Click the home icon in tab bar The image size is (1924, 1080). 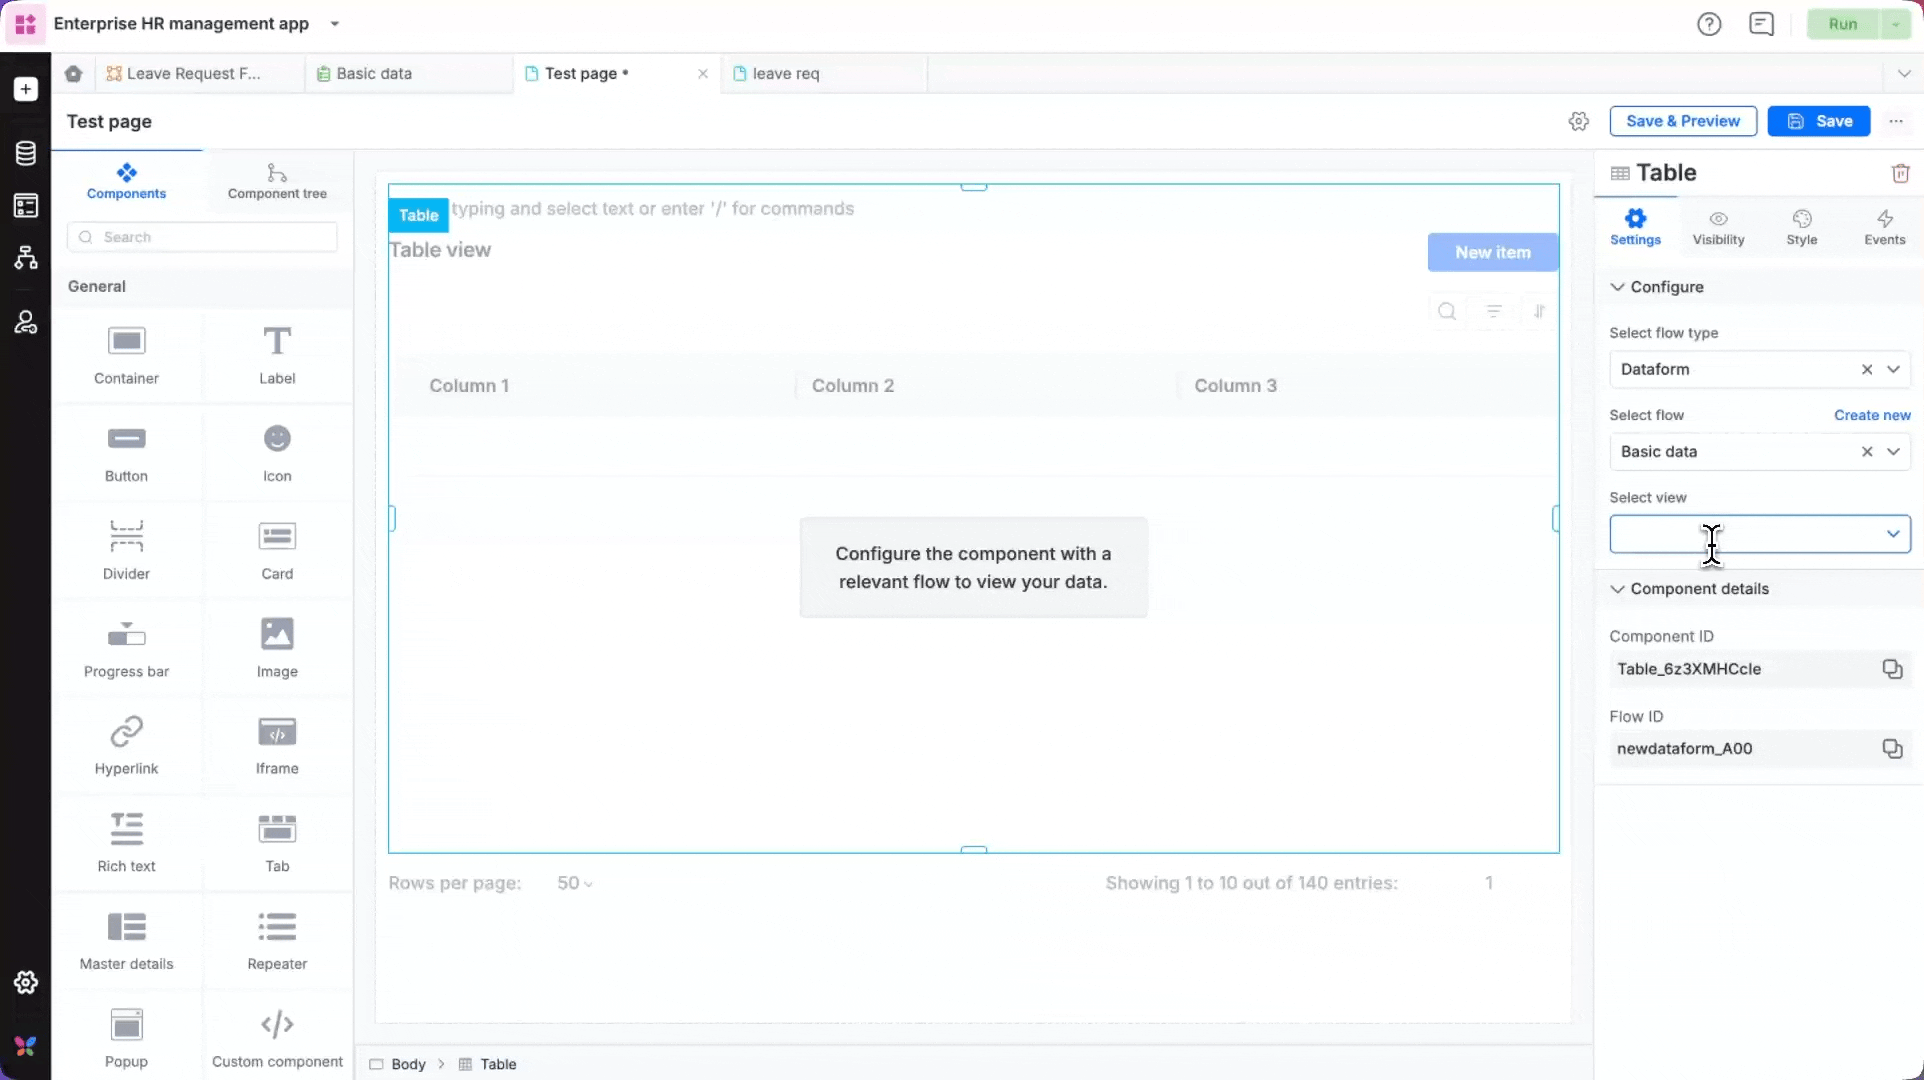[x=73, y=73]
